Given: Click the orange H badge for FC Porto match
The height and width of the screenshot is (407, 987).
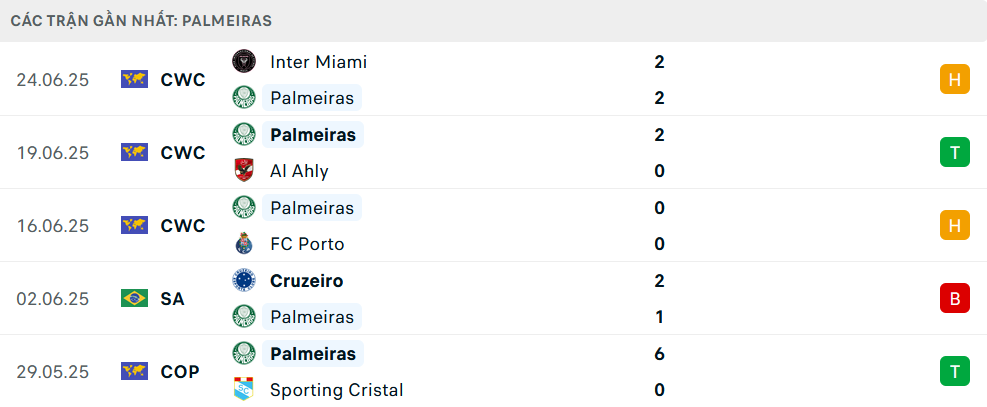Looking at the screenshot, I should (955, 225).
